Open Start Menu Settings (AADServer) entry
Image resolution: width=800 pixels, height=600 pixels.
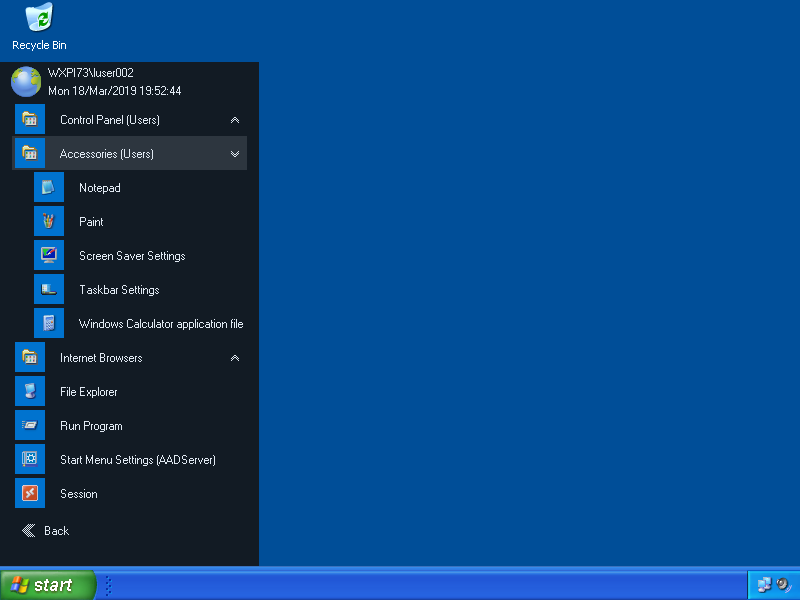(138, 460)
